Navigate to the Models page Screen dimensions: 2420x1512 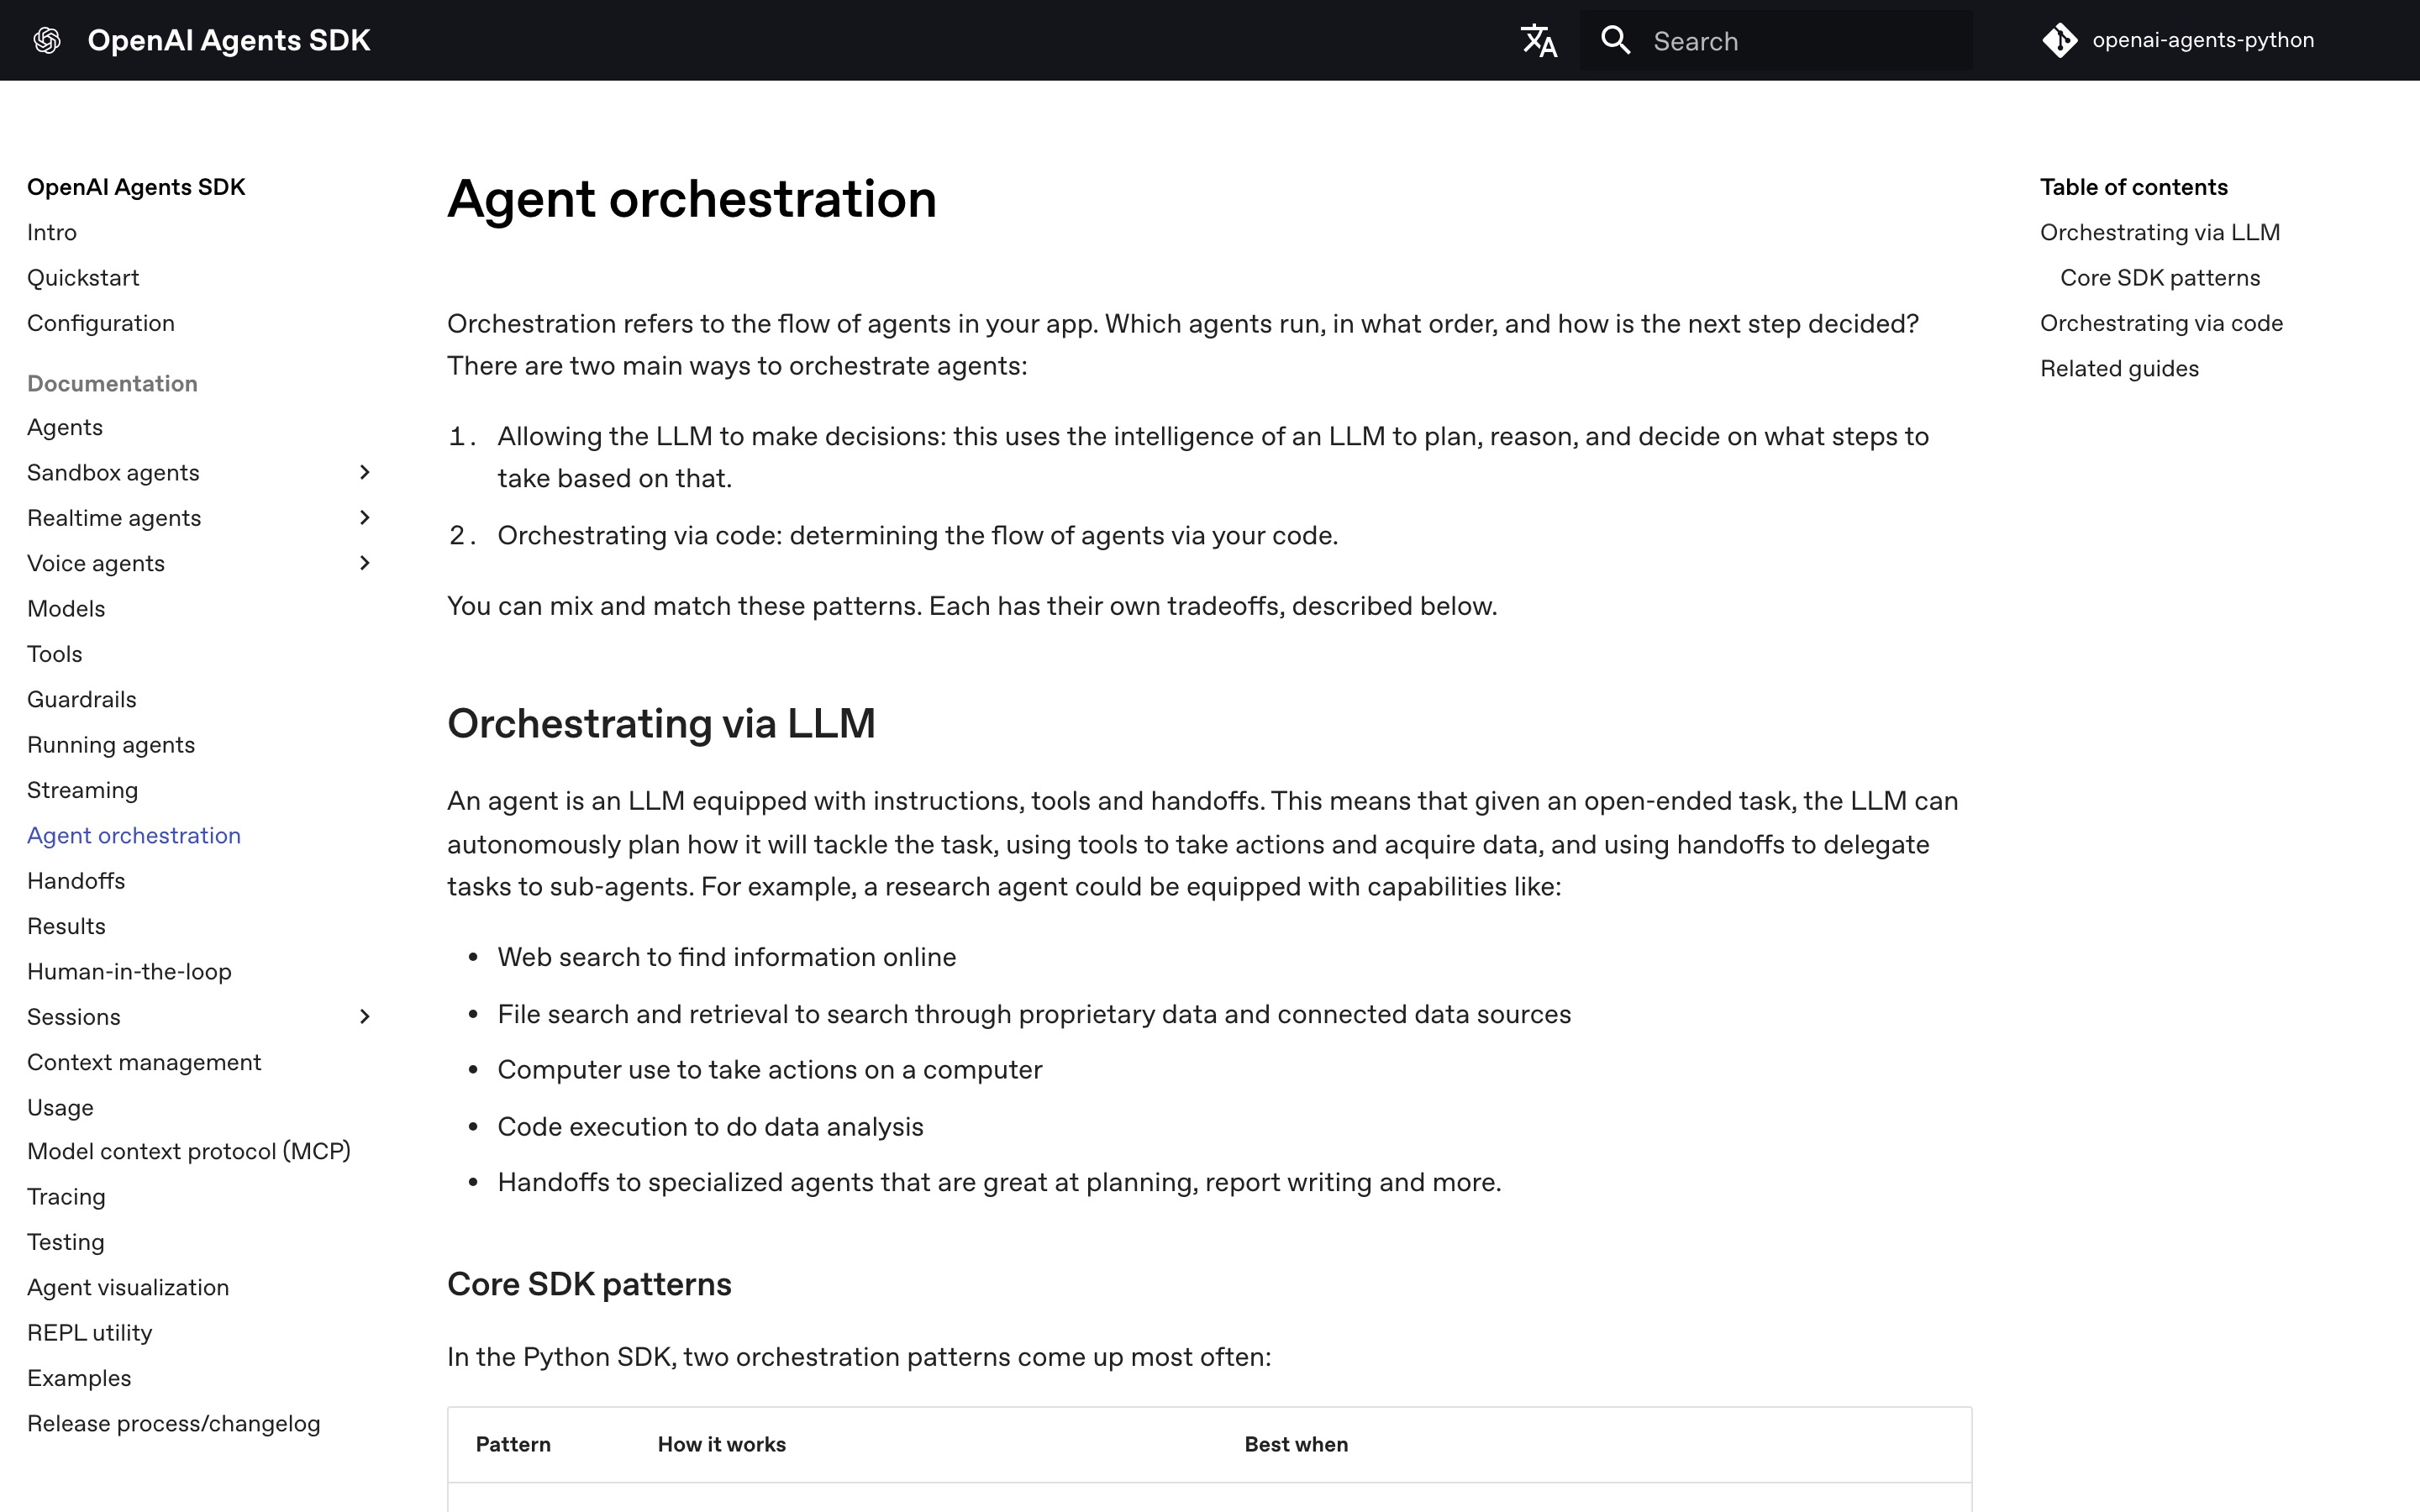66,608
